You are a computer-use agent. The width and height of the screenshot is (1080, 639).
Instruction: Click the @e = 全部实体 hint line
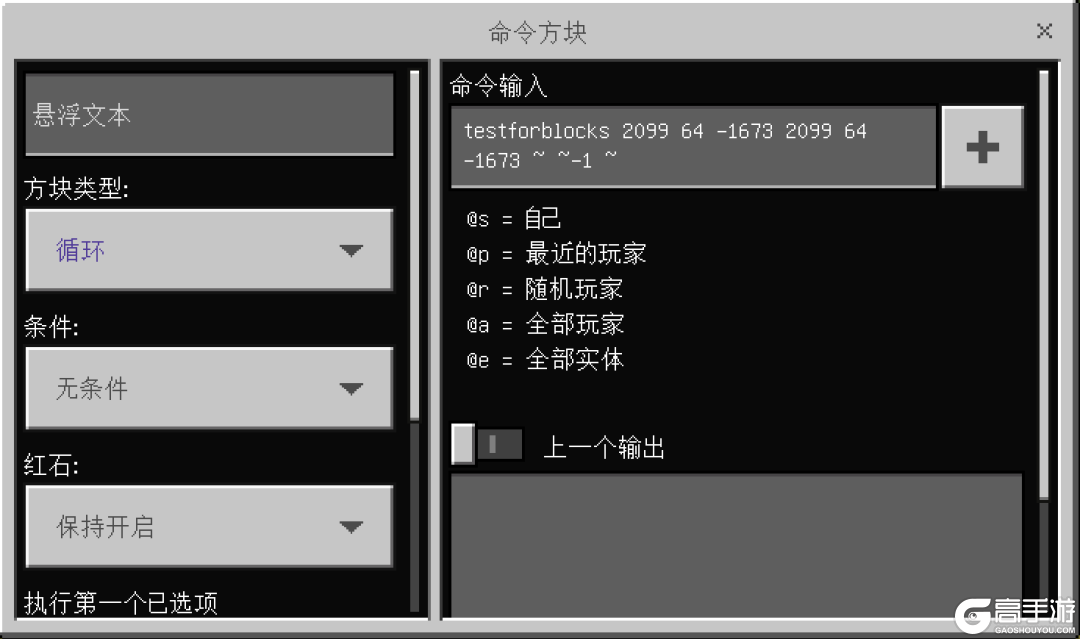[545, 359]
